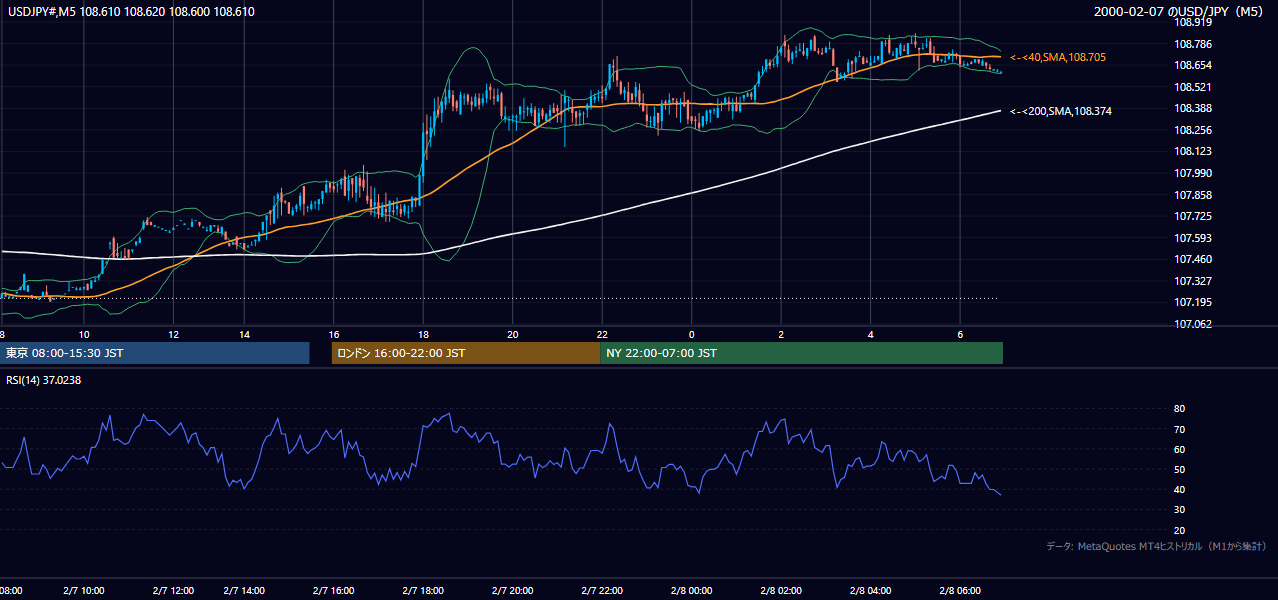This screenshot has width=1278, height=600.
Task: Click price axis value 107.593
Action: (1192, 238)
